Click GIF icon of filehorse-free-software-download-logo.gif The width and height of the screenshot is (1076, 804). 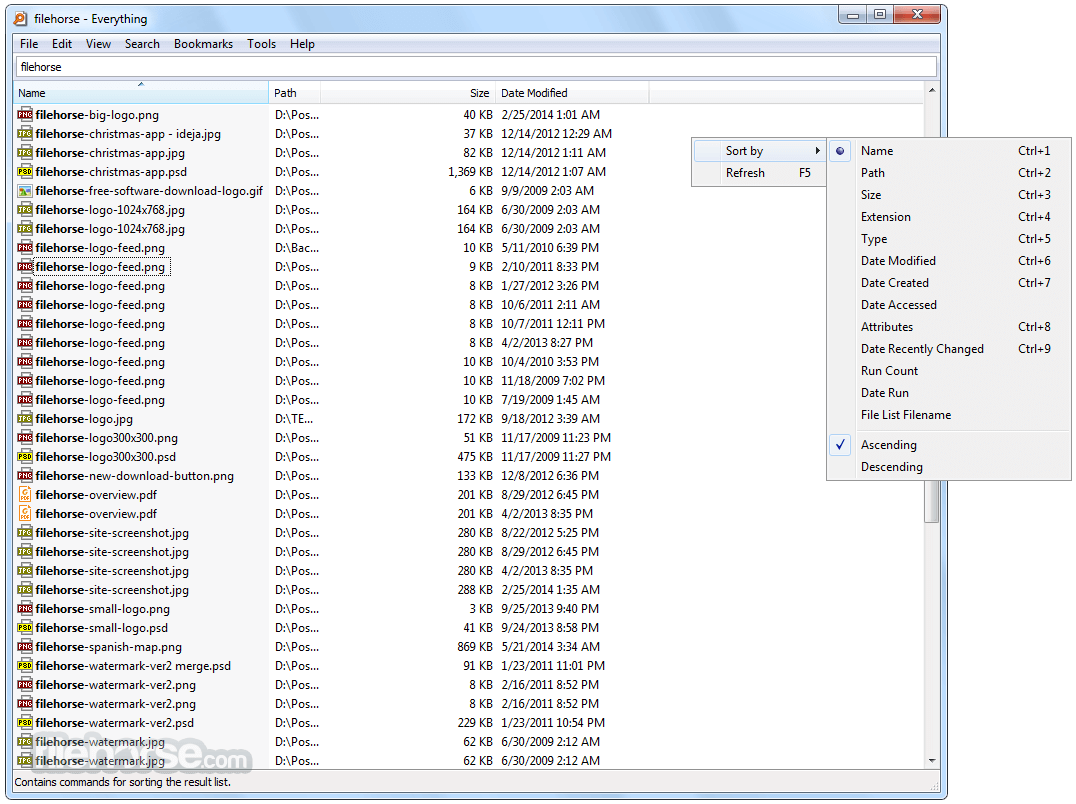pos(25,191)
